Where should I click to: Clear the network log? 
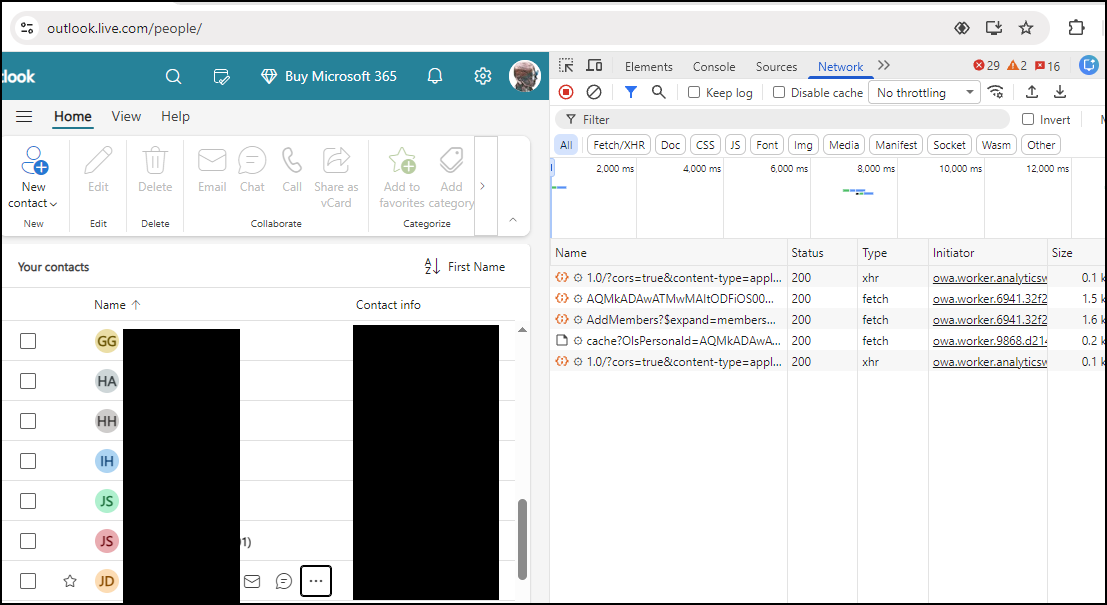[x=594, y=92]
